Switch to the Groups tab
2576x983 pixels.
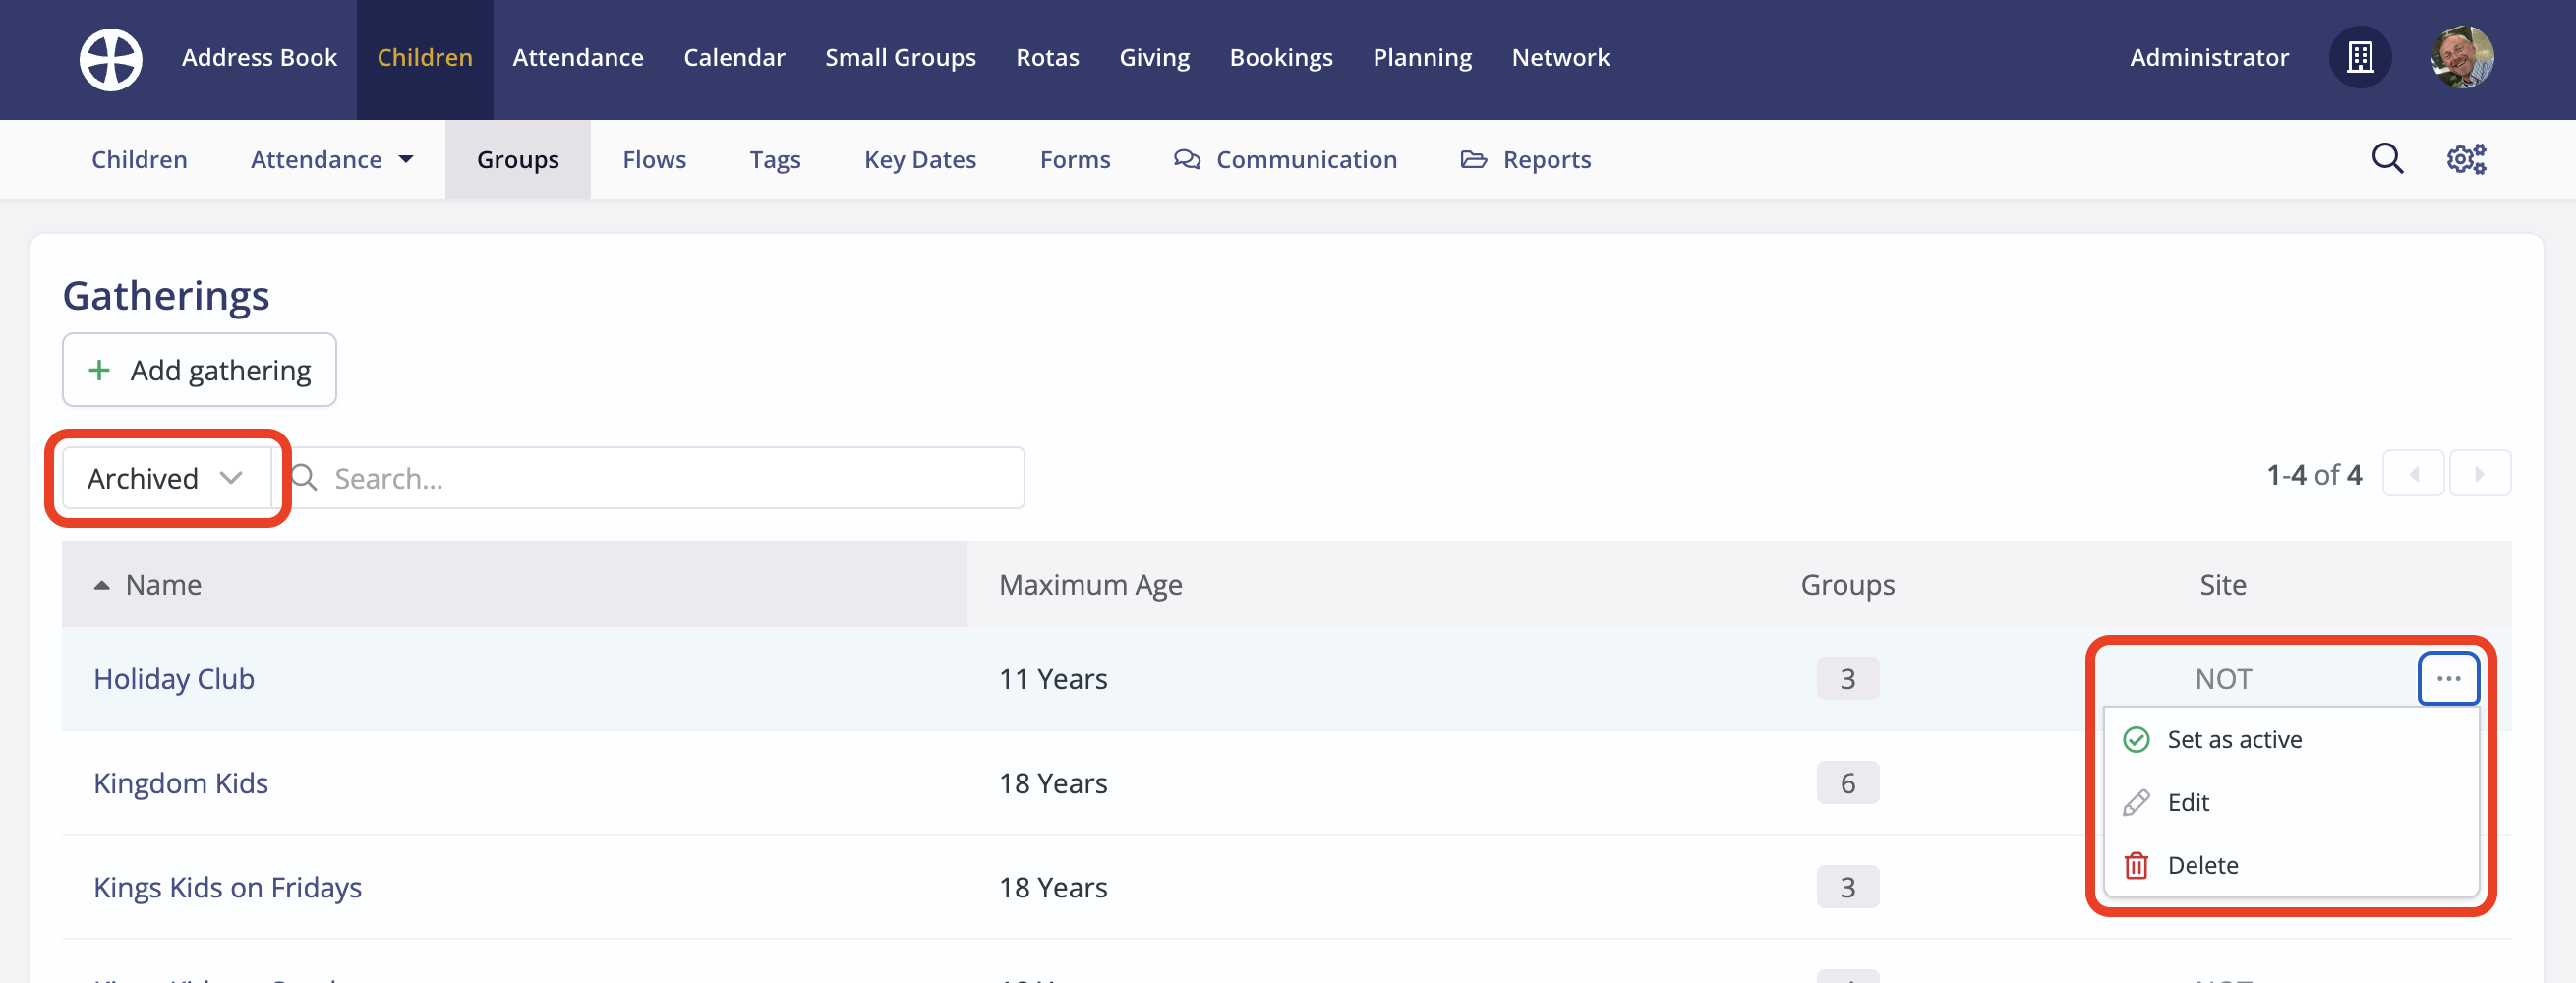pyautogui.click(x=517, y=160)
